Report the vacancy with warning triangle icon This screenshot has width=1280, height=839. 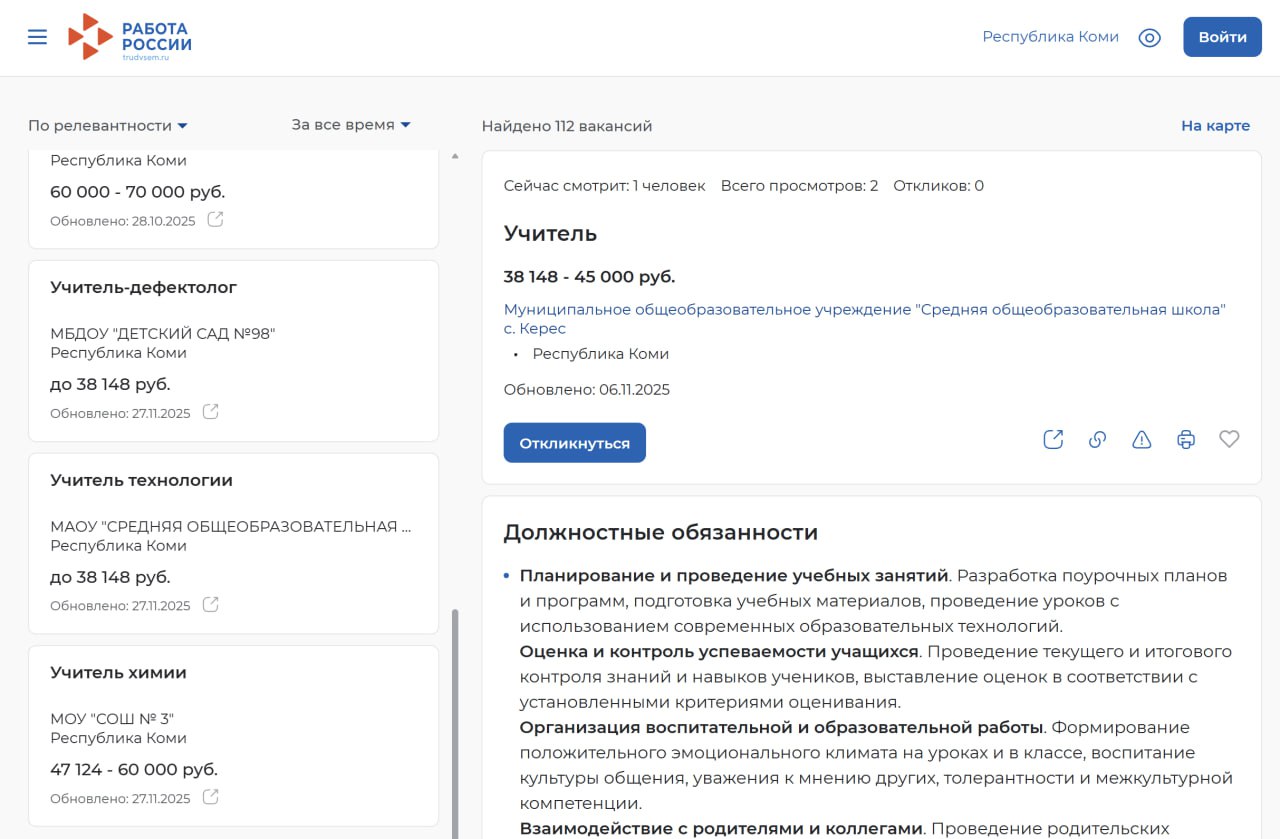coord(1141,440)
